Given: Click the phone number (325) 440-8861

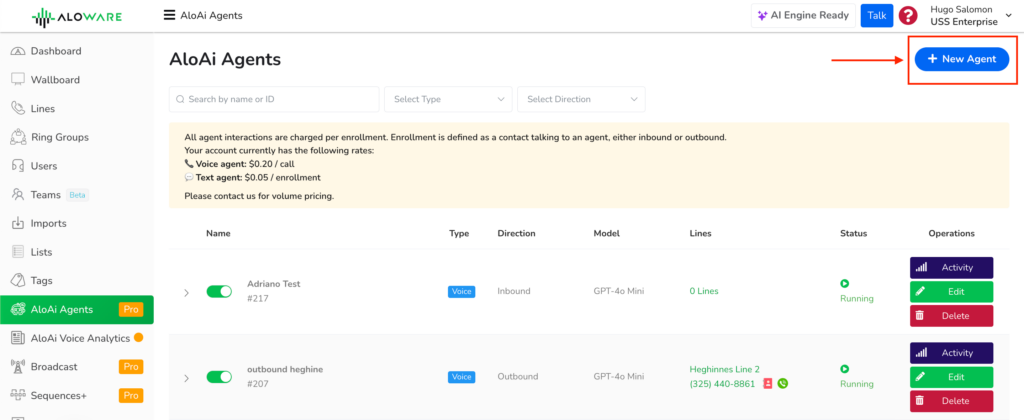Looking at the screenshot, I should pos(722,384).
